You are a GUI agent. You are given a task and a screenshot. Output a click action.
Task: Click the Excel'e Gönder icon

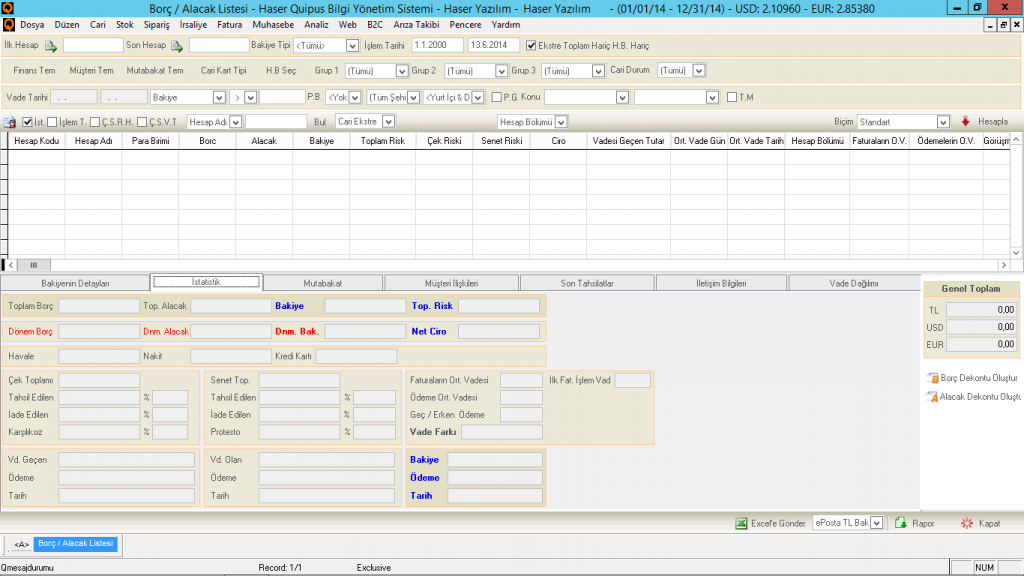(742, 523)
